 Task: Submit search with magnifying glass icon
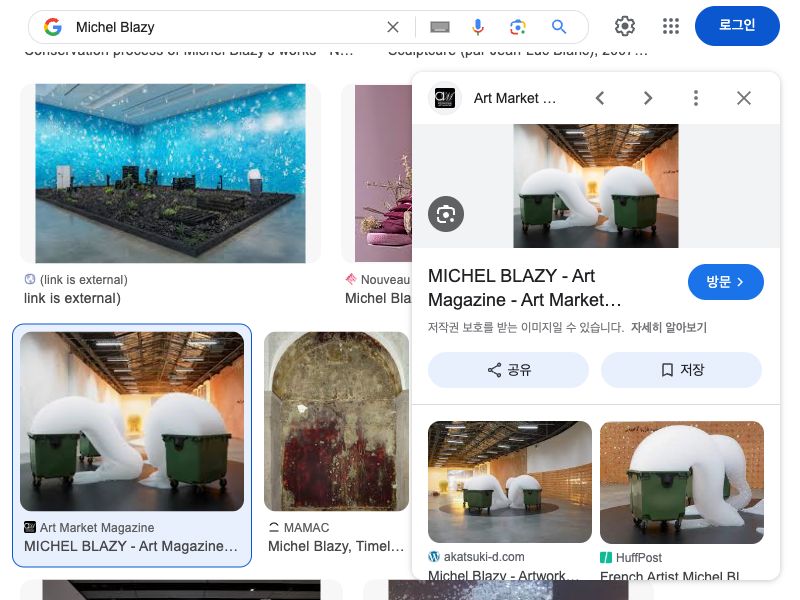[x=559, y=27]
